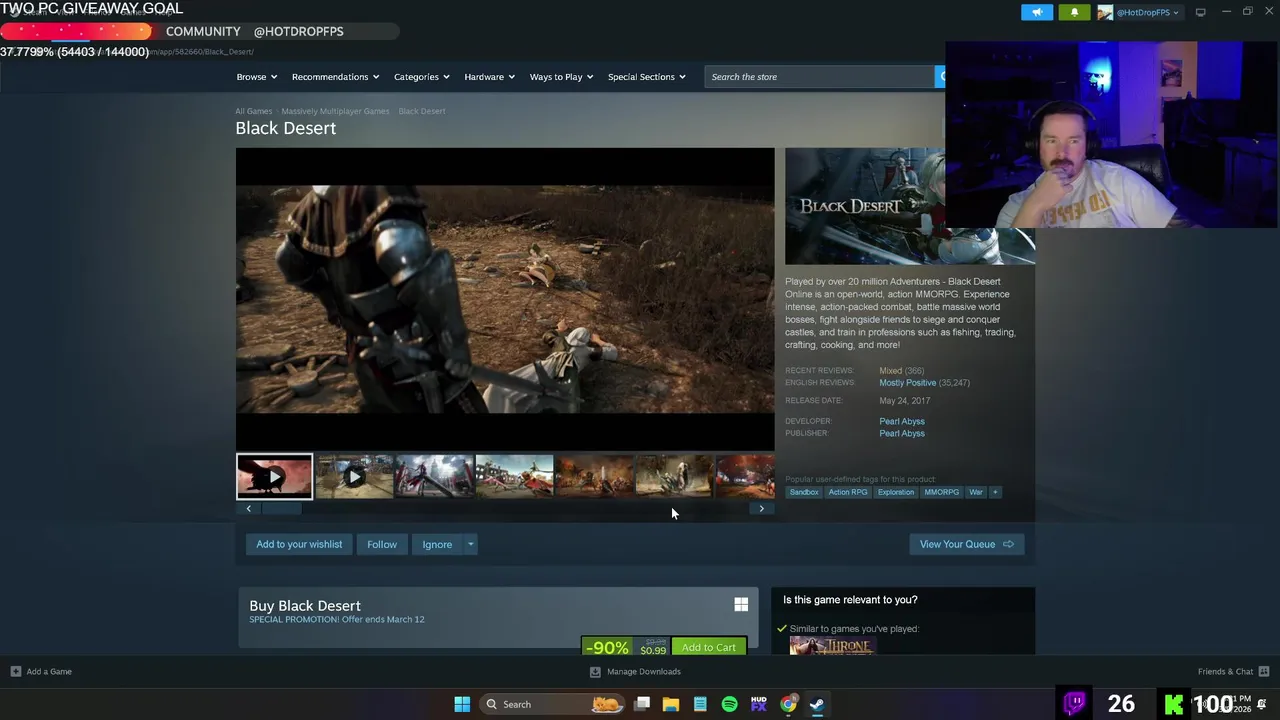Open HUD FX app in taskbar
Screen dimensions: 1280x720
758,704
